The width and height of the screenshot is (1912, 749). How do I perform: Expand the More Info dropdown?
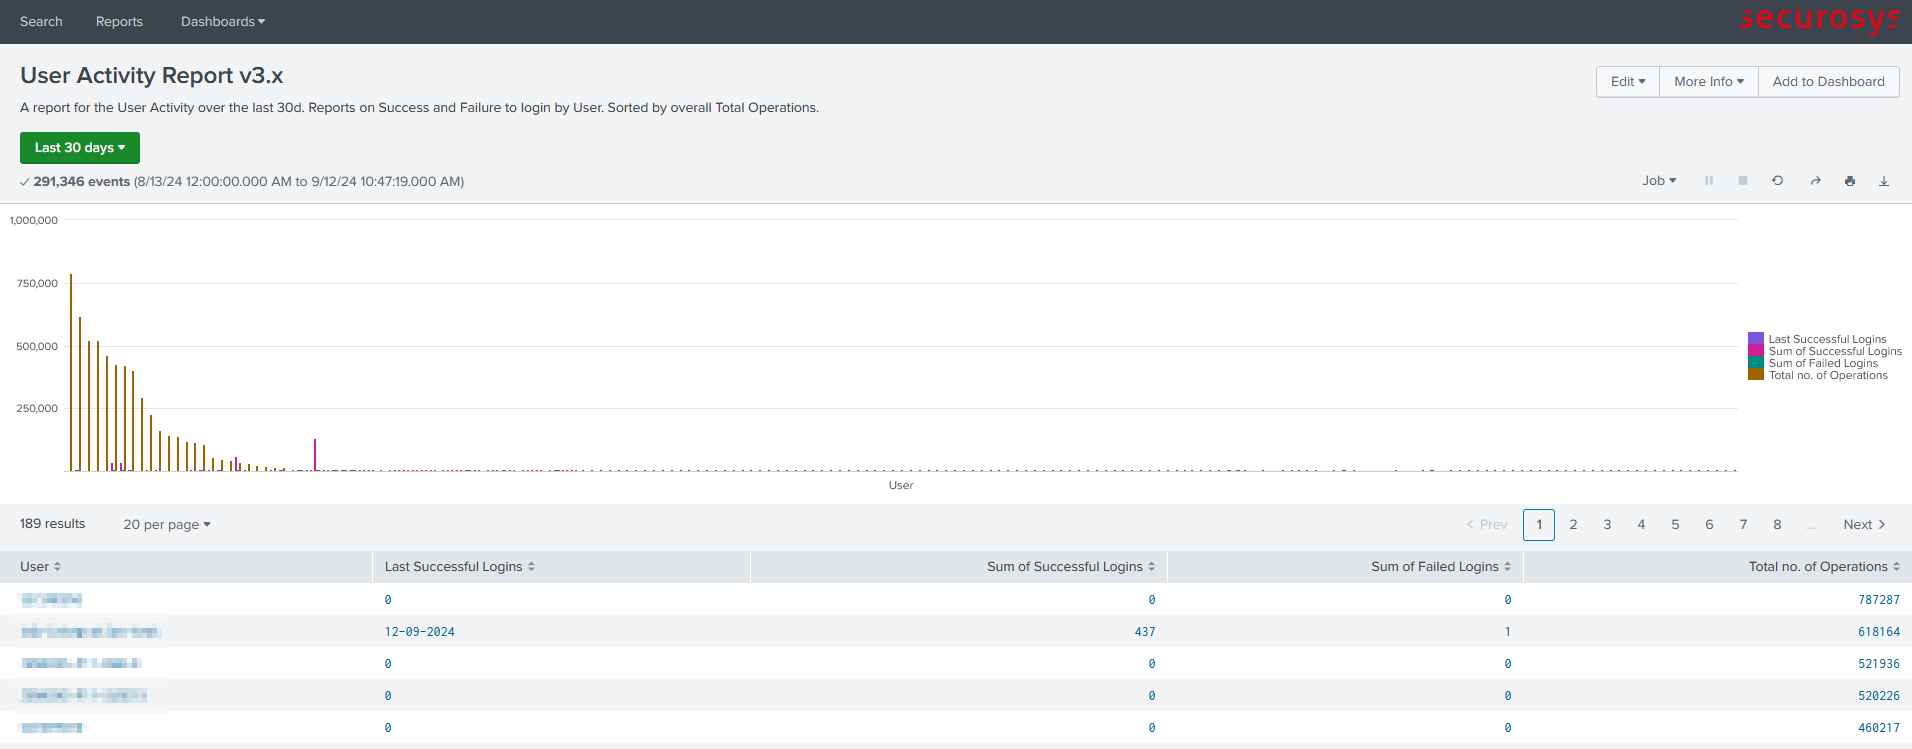pos(1709,82)
